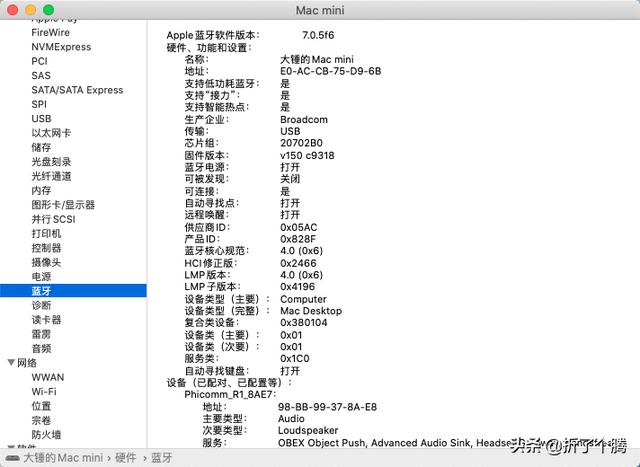Minimize window with yellow button

pos(31,10)
